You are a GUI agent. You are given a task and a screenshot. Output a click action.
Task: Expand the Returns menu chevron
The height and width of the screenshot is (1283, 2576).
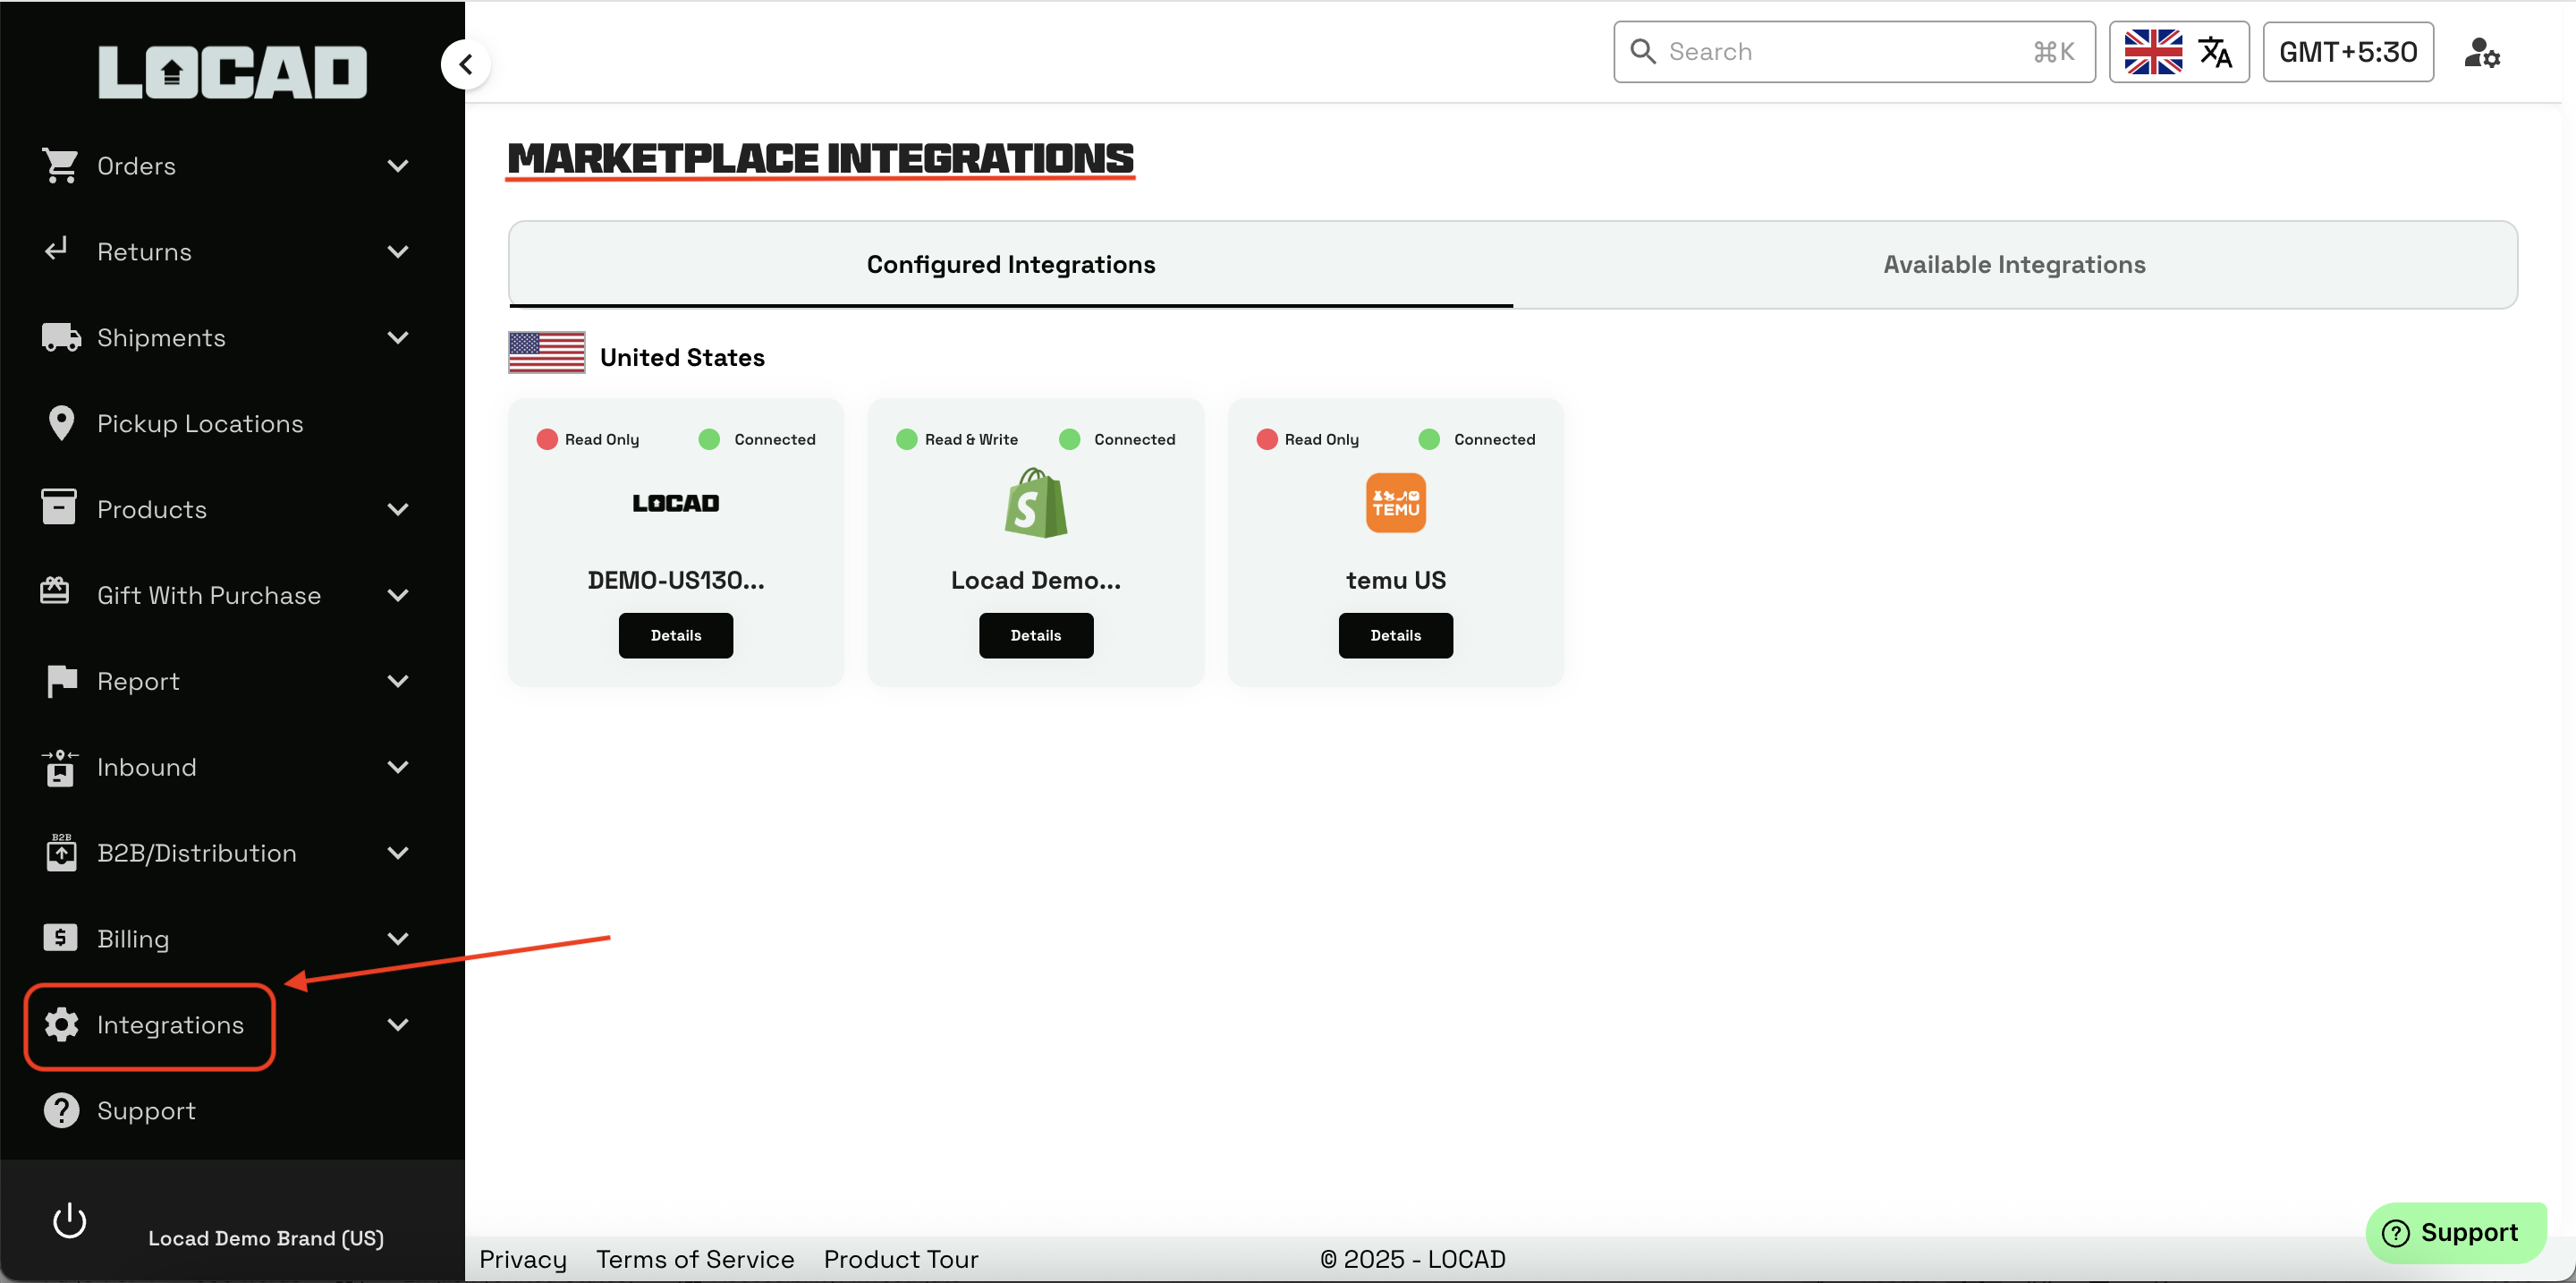[x=398, y=251]
